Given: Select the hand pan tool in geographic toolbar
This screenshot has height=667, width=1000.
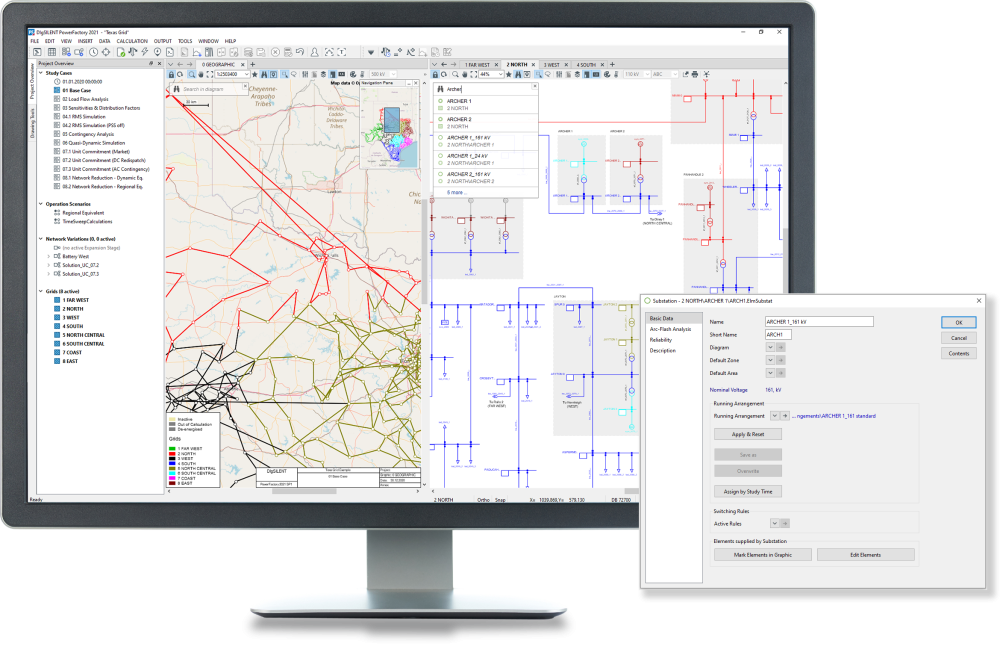Looking at the screenshot, I should pyautogui.click(x=201, y=75).
